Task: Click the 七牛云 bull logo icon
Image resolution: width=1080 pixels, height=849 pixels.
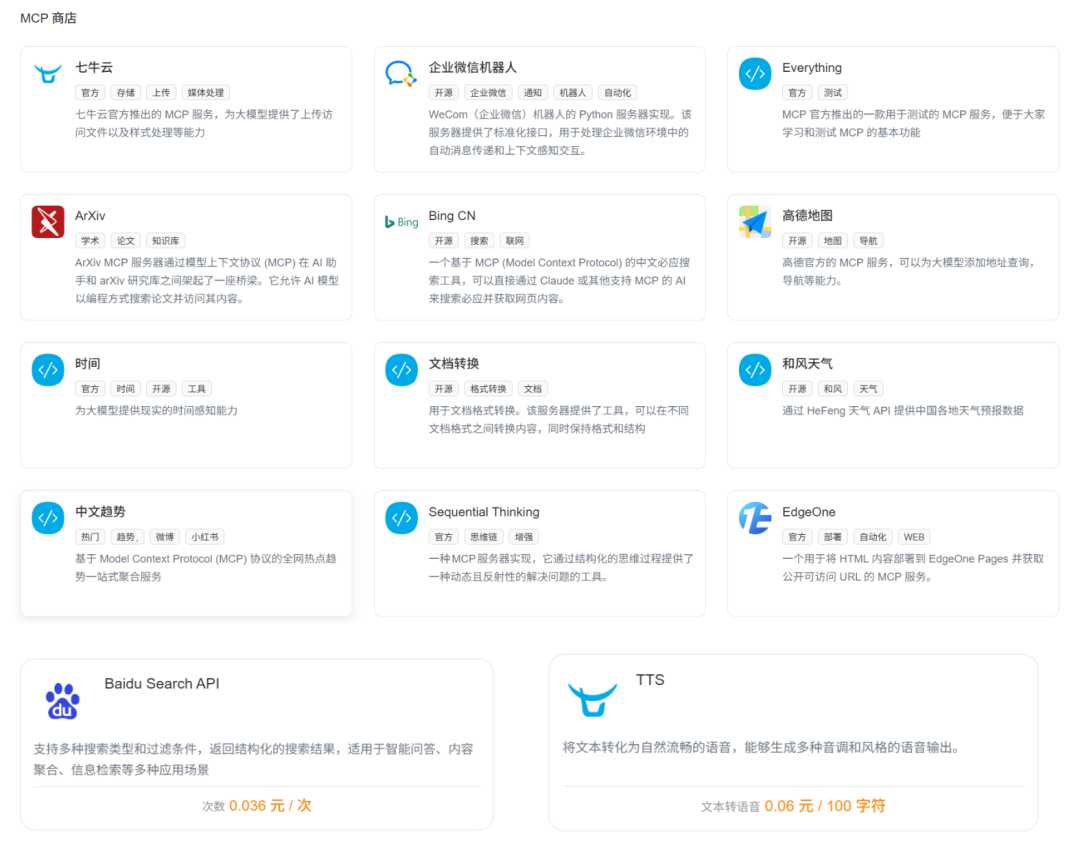Action: point(48,73)
